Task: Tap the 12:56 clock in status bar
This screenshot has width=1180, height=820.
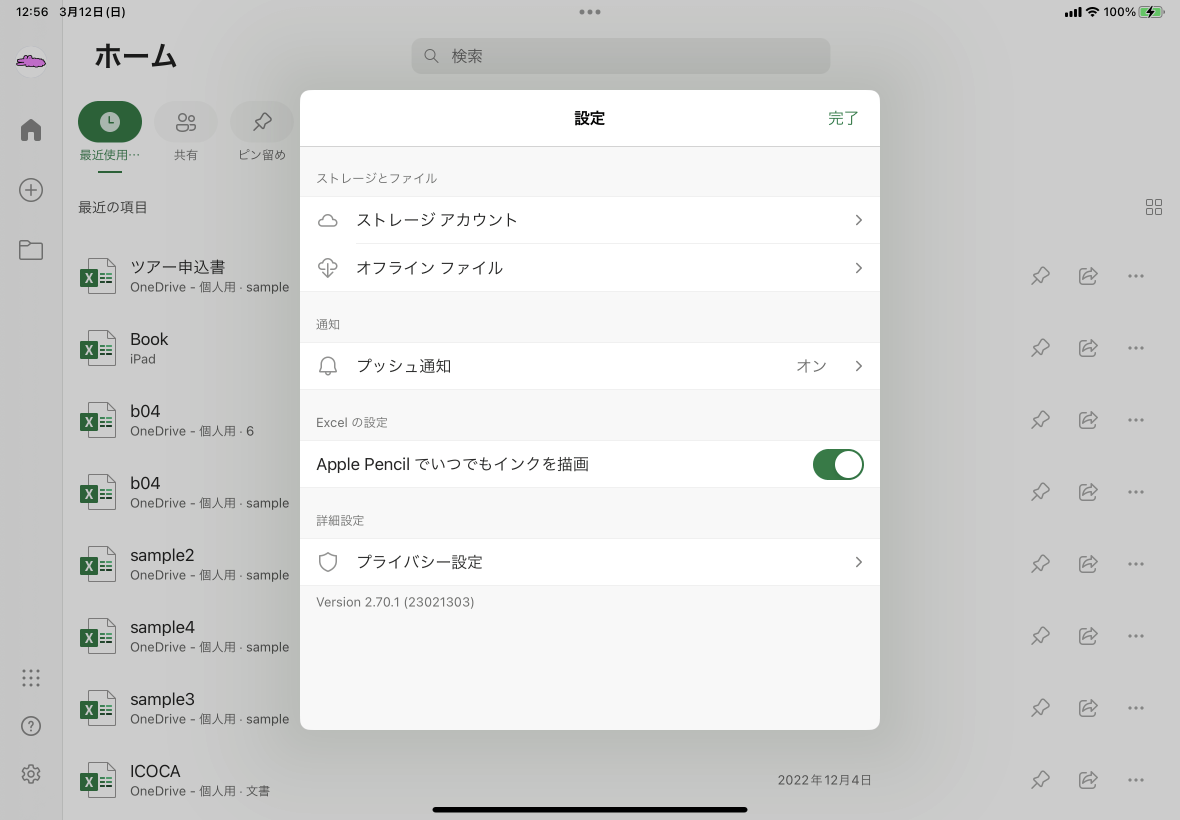Action: click(32, 12)
